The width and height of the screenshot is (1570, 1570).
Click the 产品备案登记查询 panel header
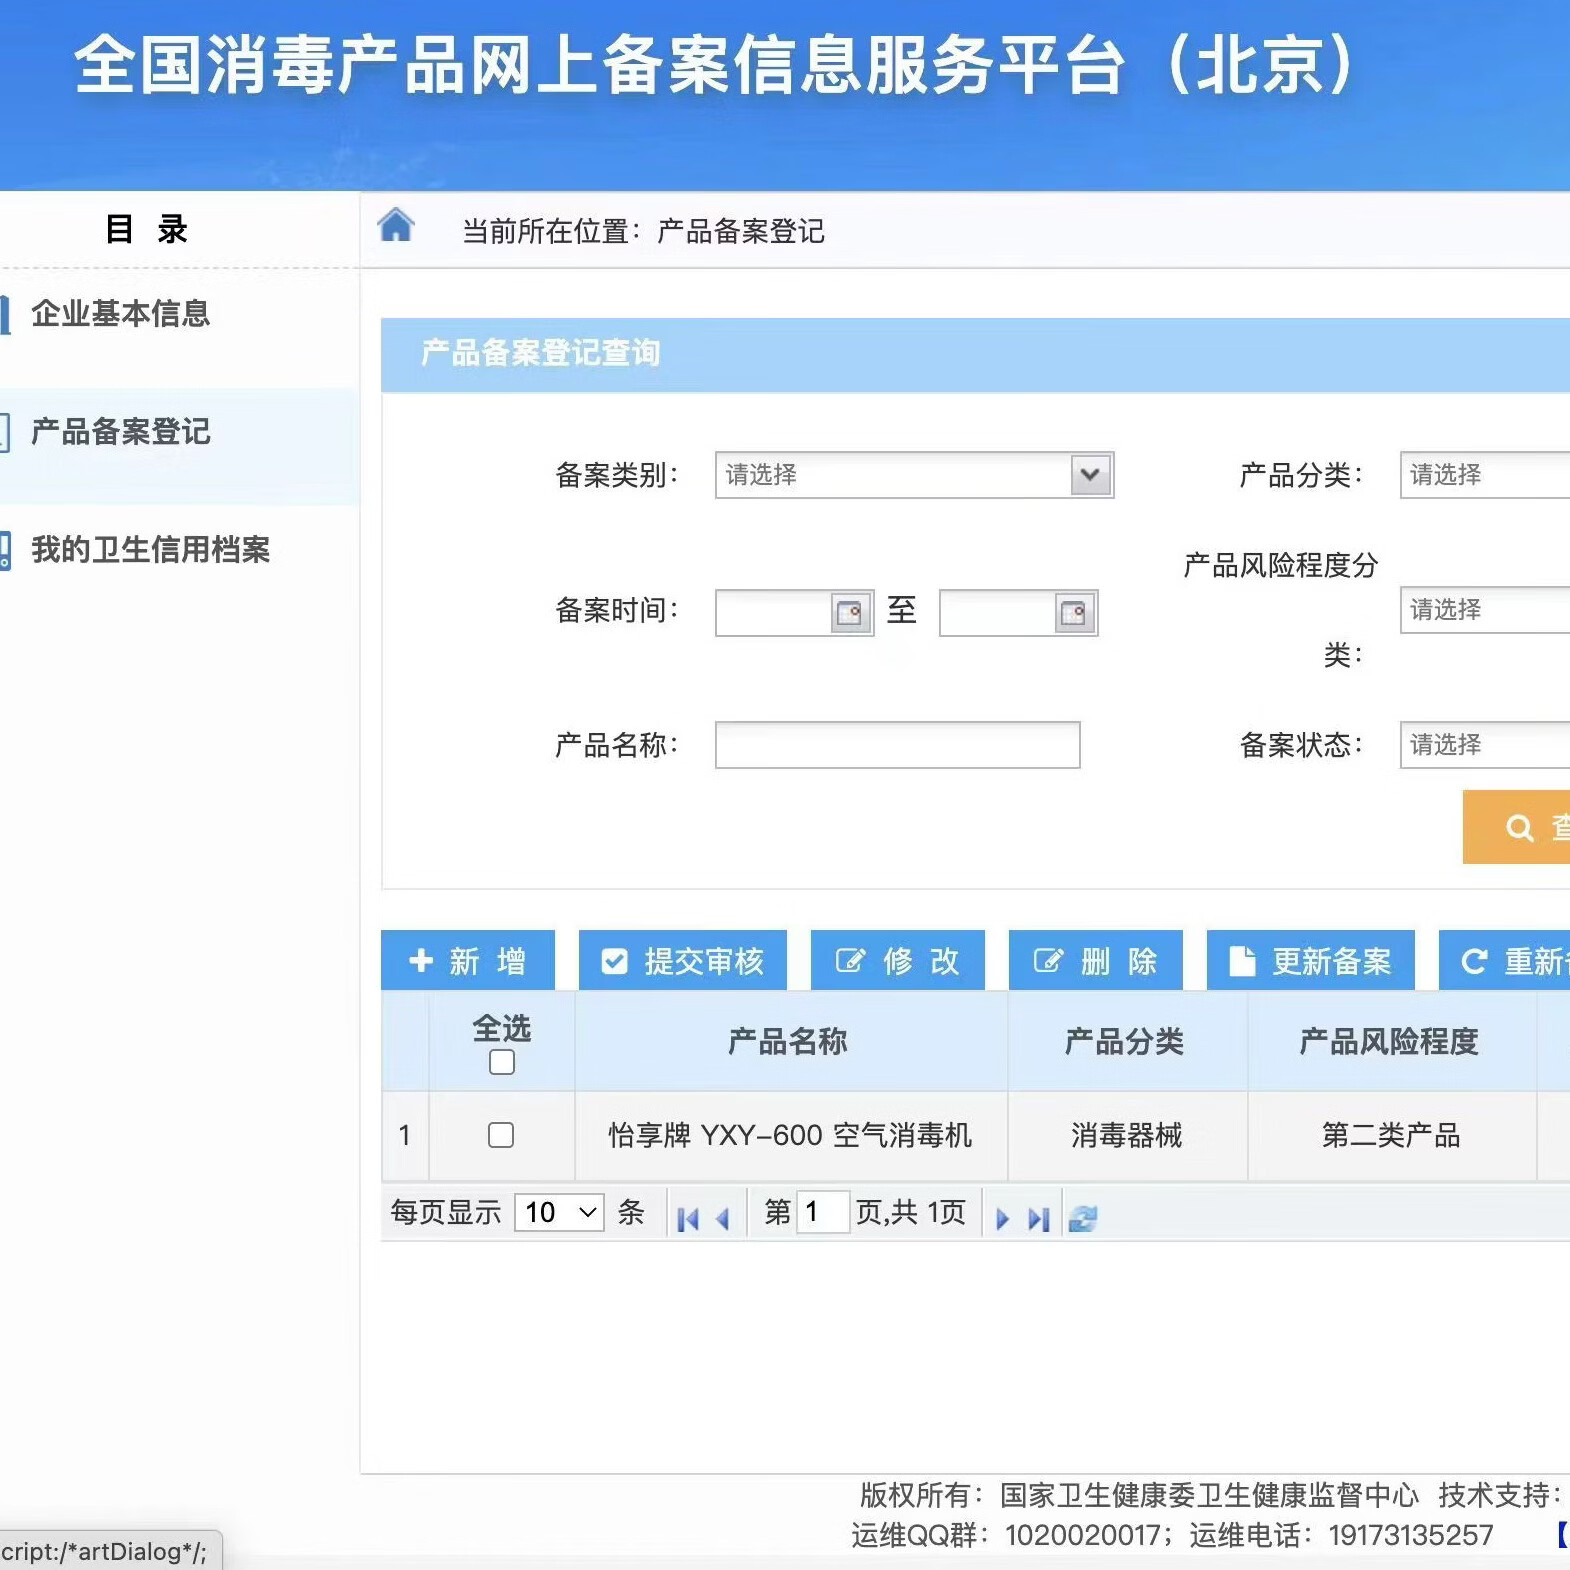pos(975,354)
